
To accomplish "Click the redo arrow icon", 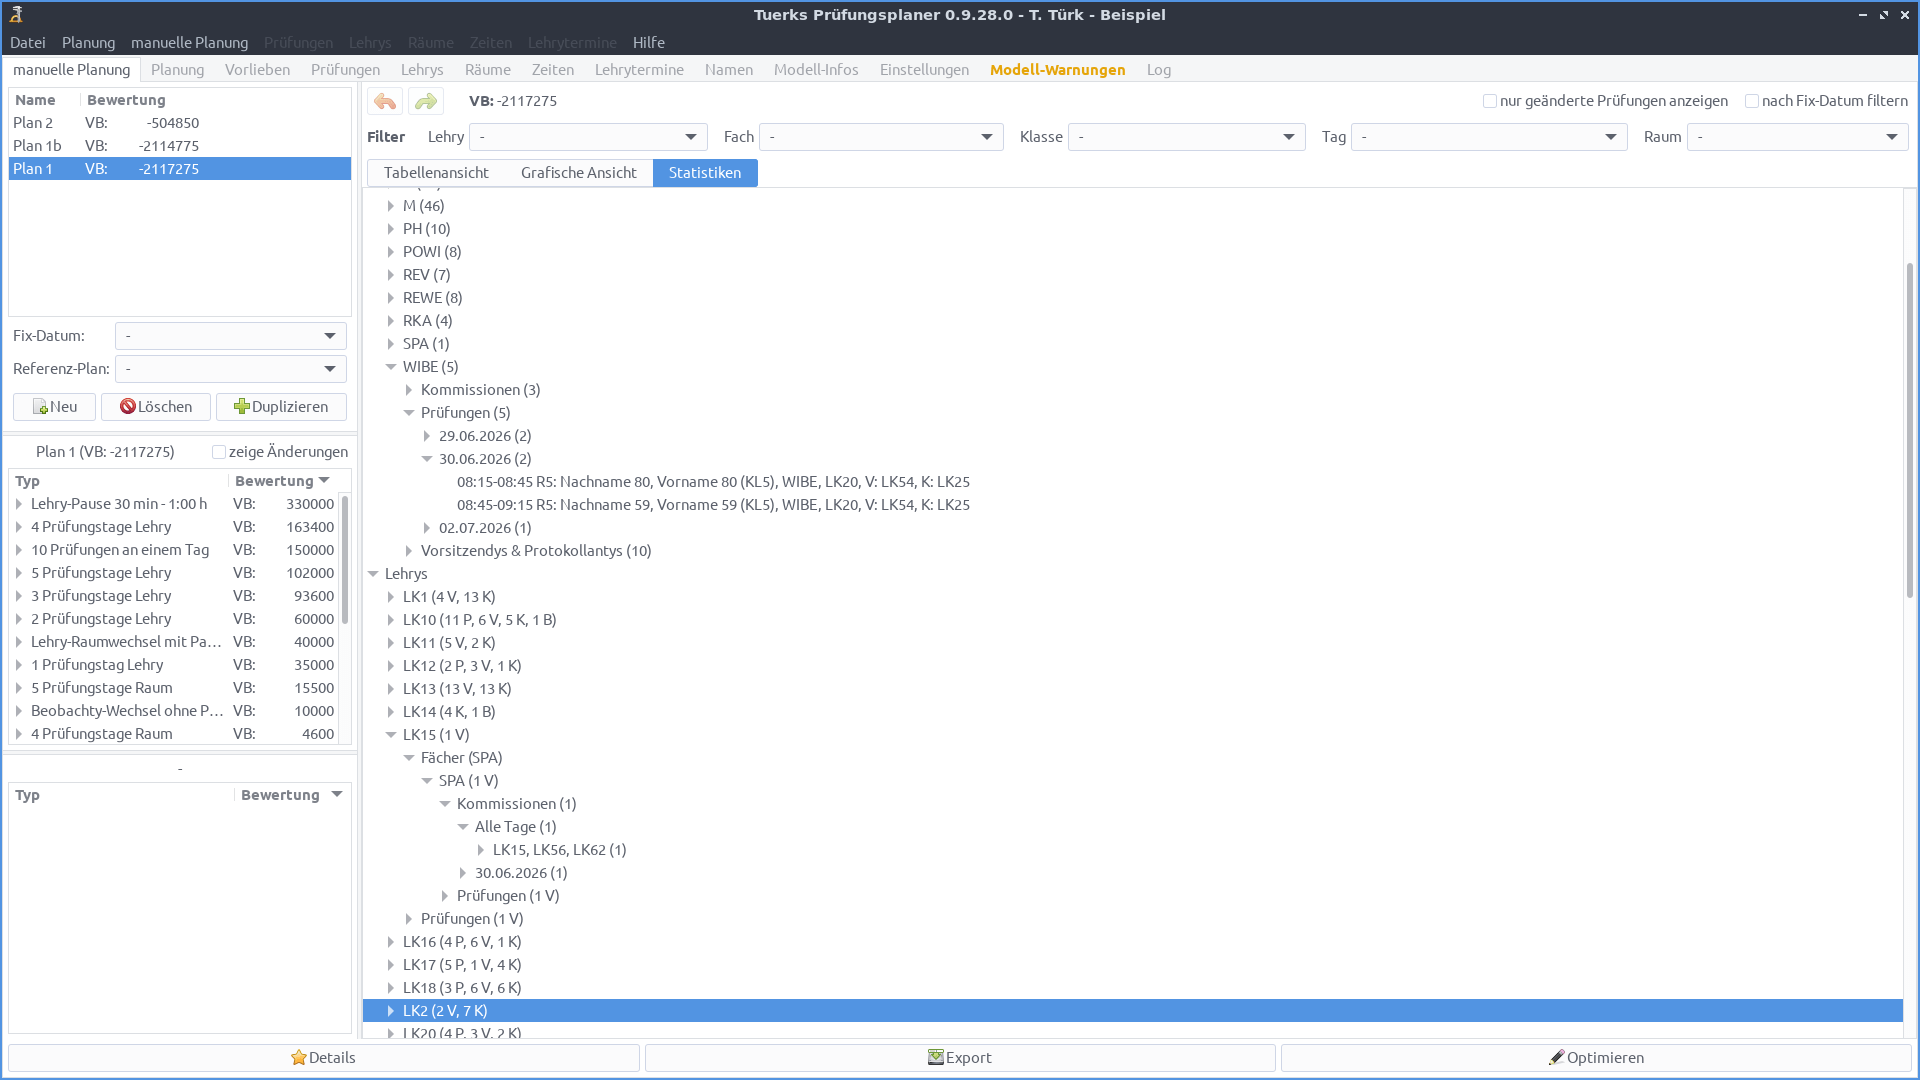I will [425, 101].
